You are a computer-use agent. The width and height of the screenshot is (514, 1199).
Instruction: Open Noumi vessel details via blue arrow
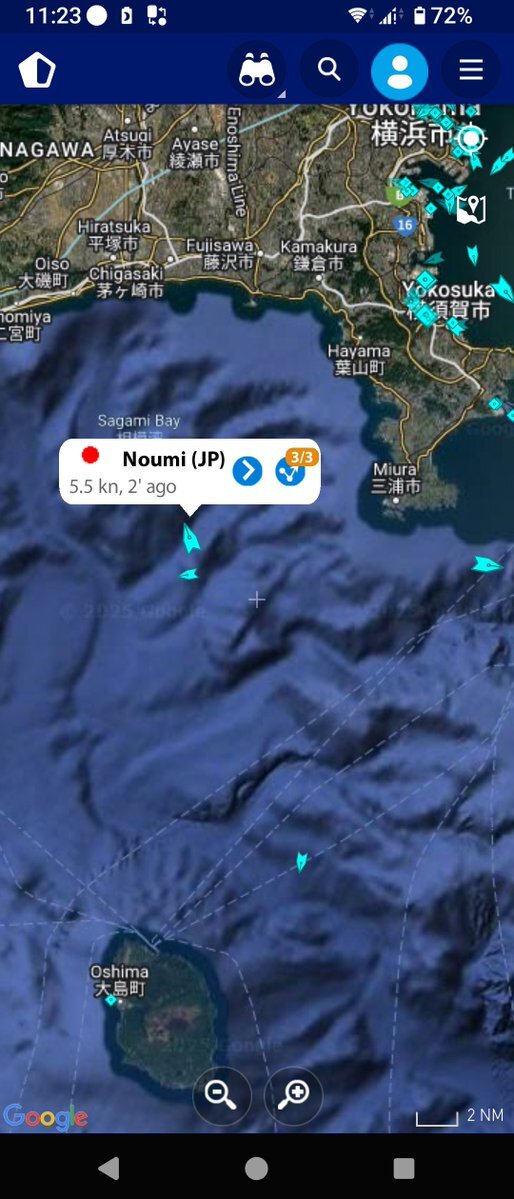coord(247,471)
